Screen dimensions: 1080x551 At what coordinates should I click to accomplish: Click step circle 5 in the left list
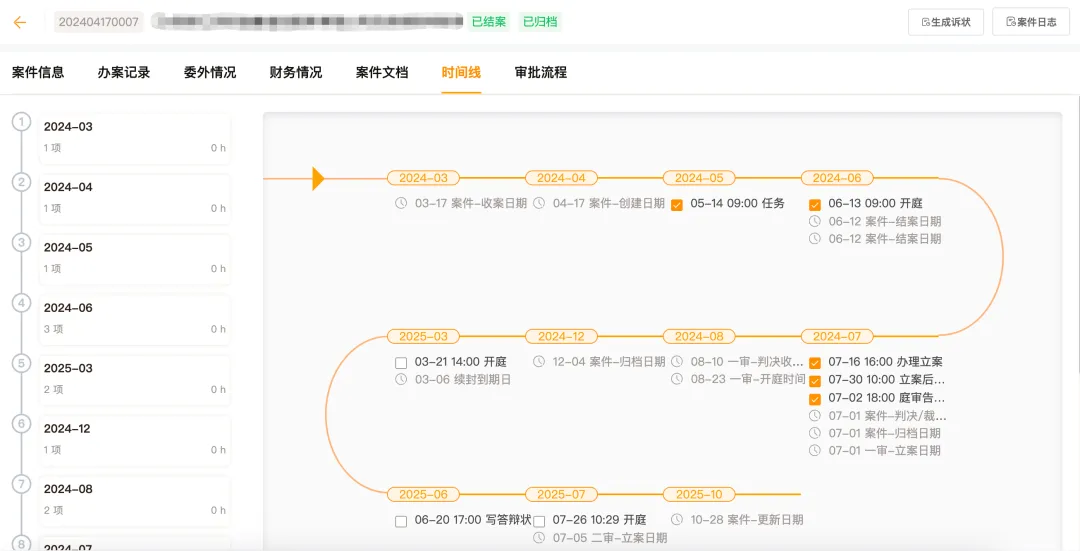point(21,363)
